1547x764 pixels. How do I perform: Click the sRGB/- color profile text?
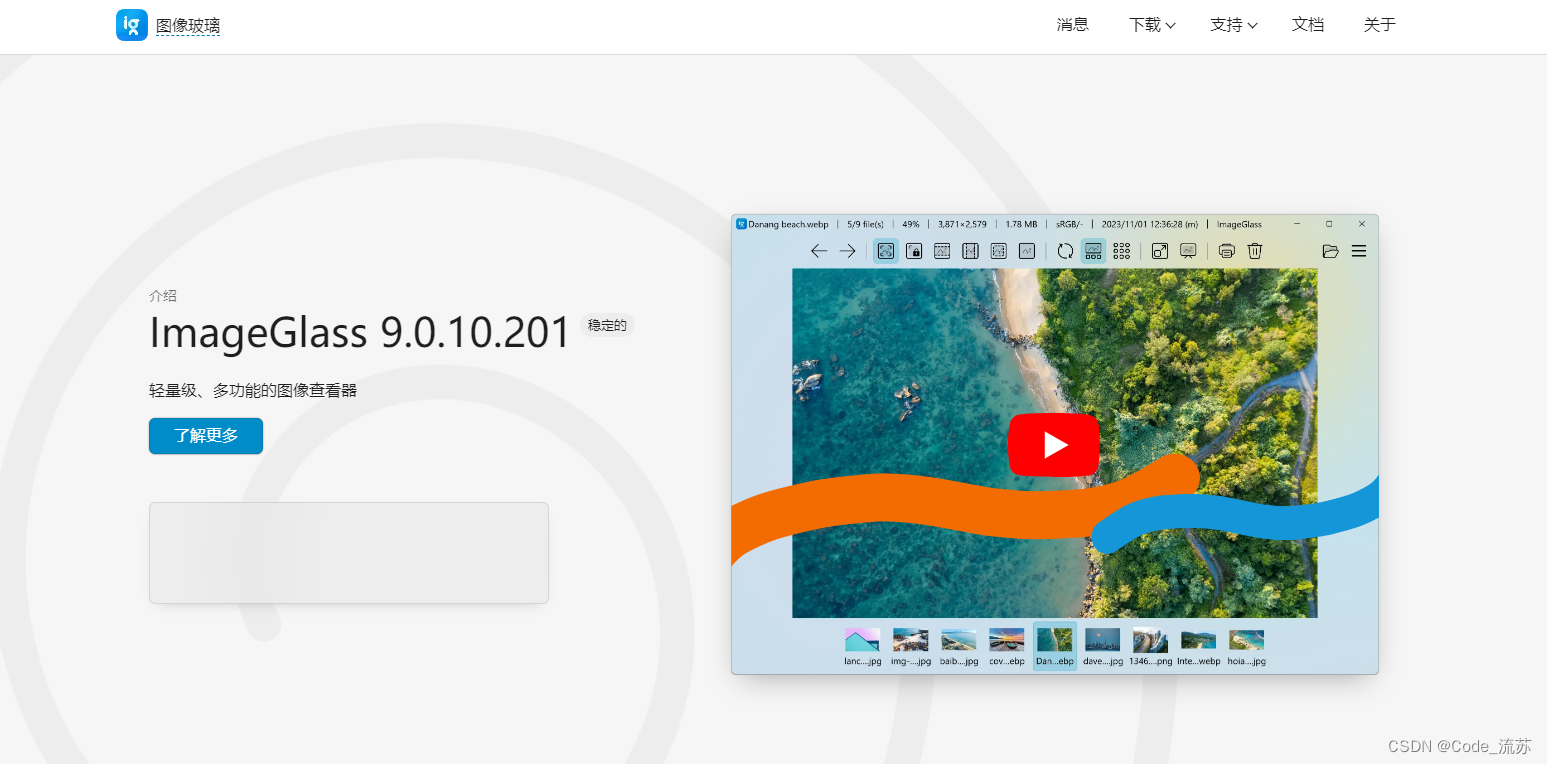coord(1069,224)
